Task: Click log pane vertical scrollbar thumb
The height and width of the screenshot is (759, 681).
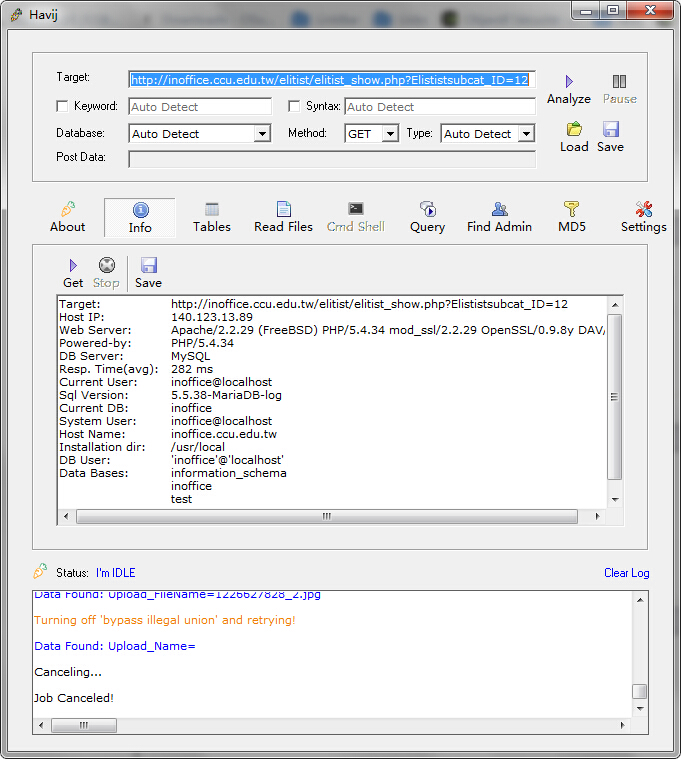Action: tap(639, 691)
